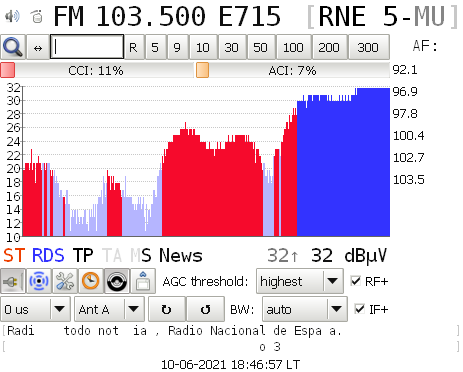The image size is (463, 372).
Task: Focus the frequency entry field
Action: tap(87, 47)
